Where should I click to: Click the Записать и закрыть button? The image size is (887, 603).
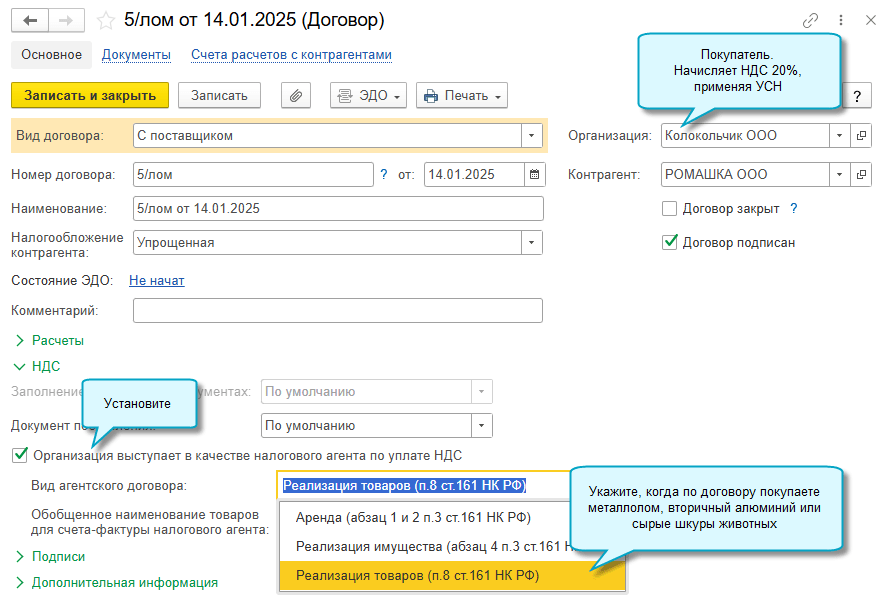tap(90, 96)
